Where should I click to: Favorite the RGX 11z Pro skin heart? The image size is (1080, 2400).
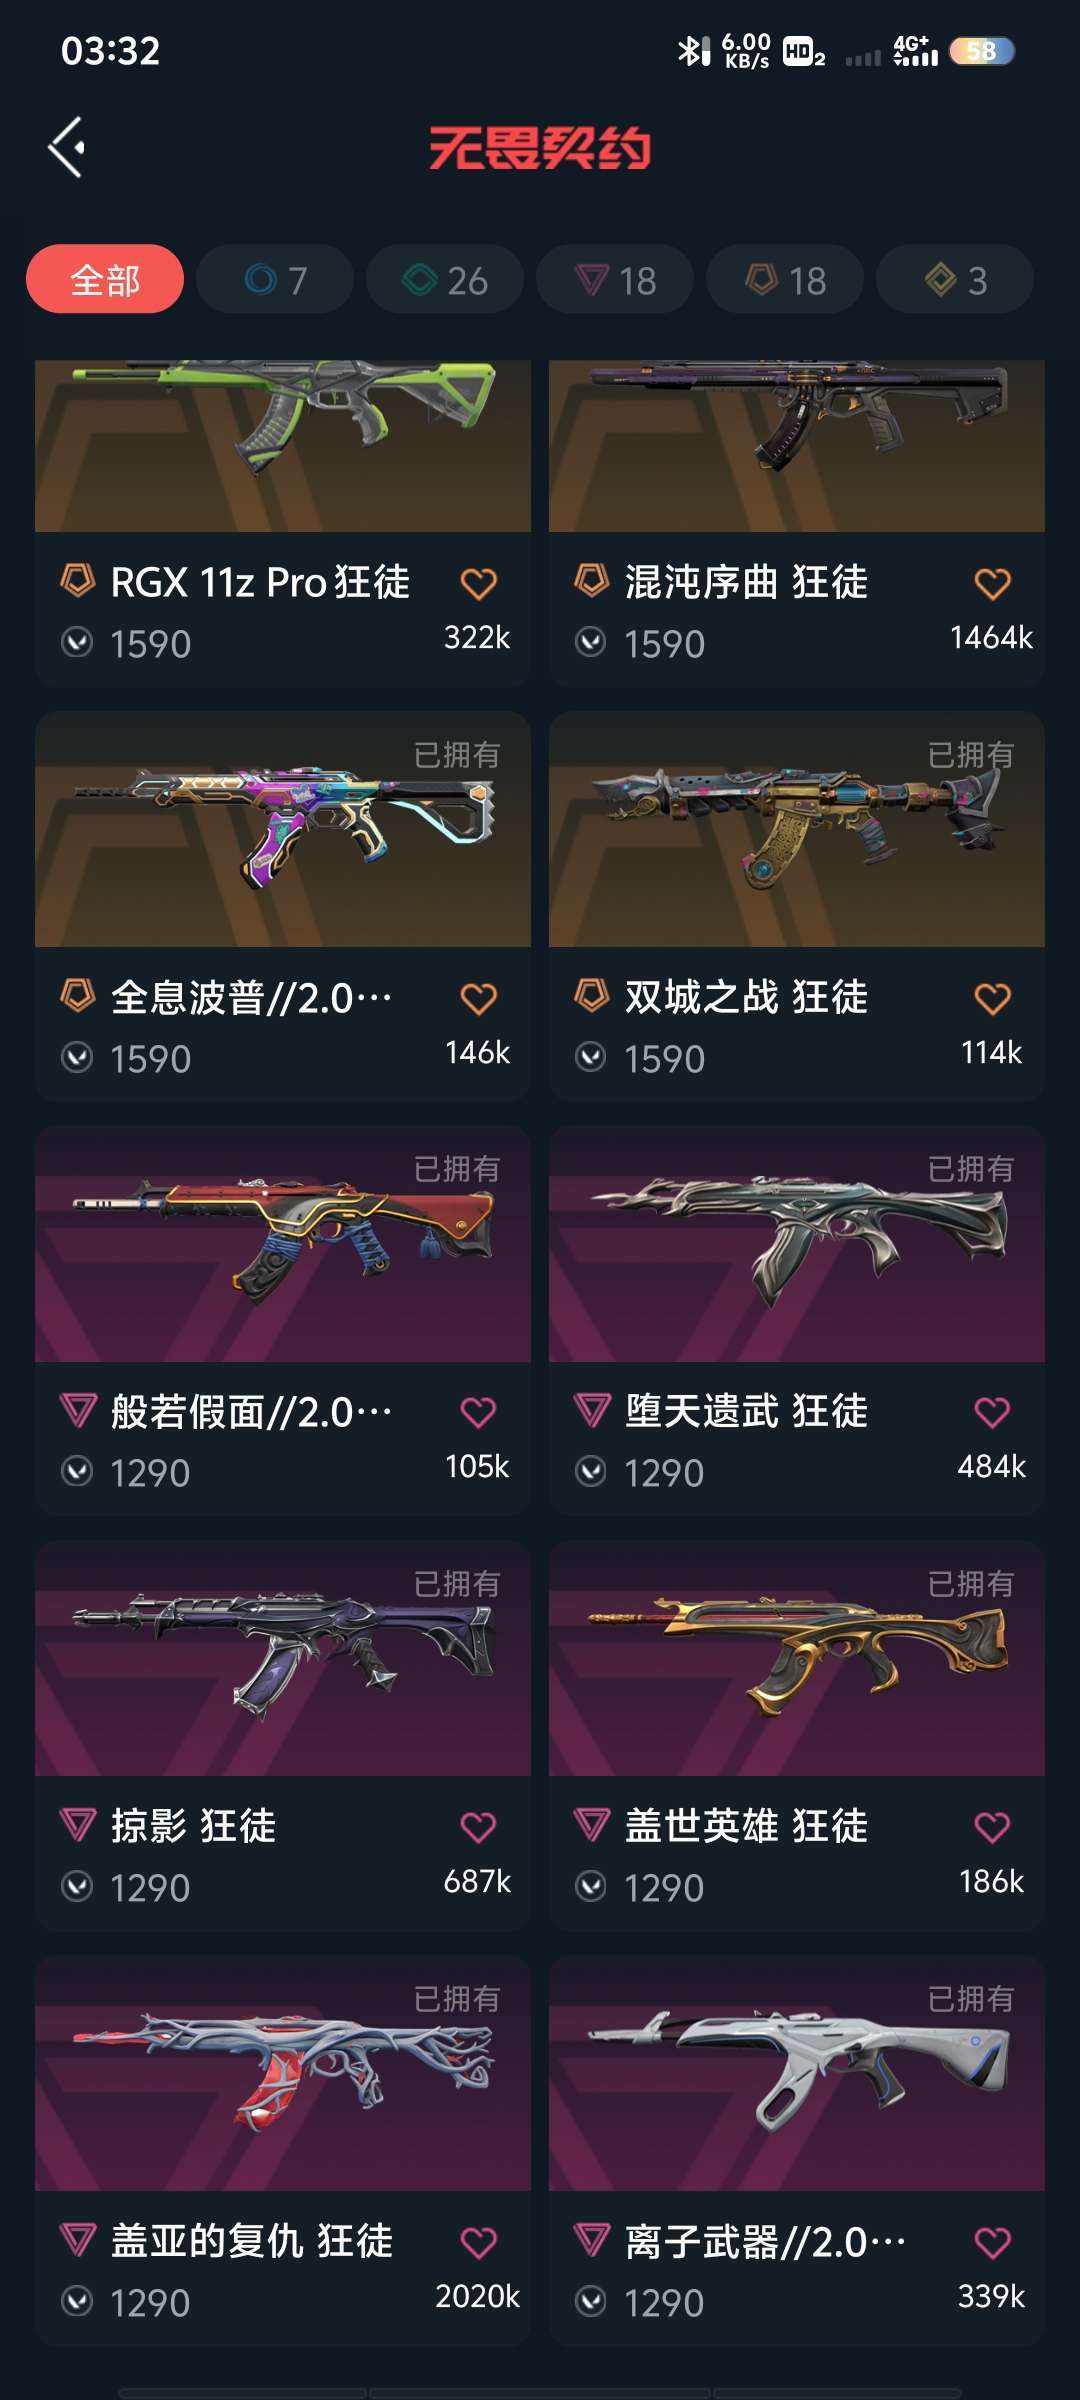(x=478, y=583)
